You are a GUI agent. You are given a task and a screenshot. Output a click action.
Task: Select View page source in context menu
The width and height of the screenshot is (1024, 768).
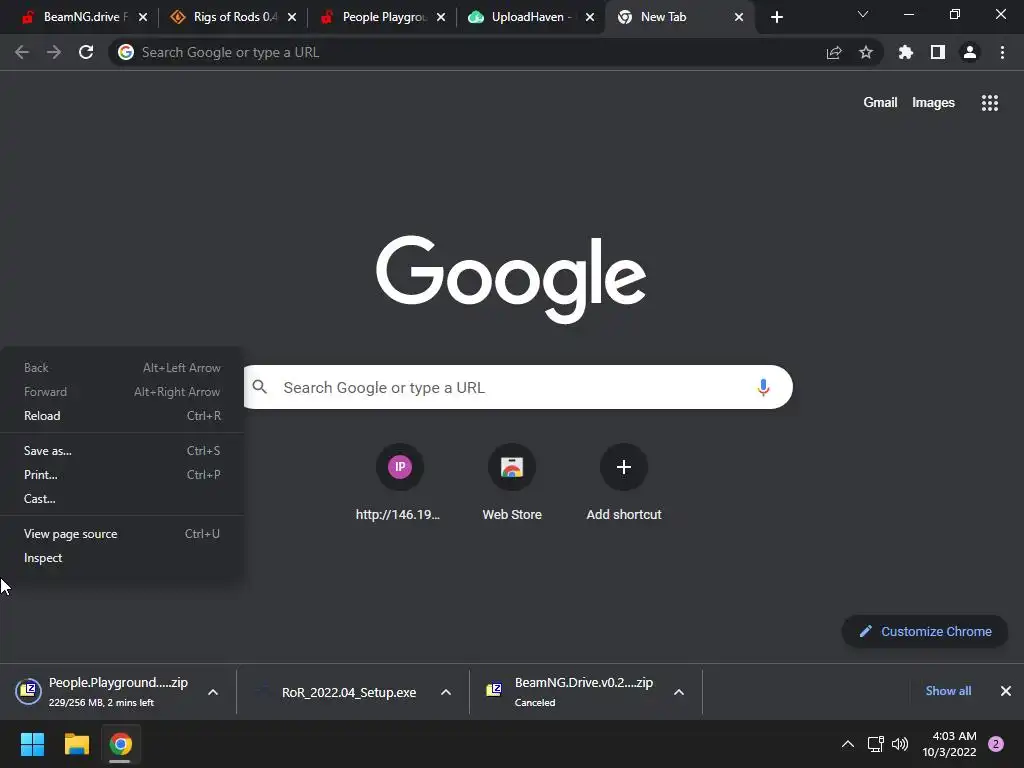[122, 534]
